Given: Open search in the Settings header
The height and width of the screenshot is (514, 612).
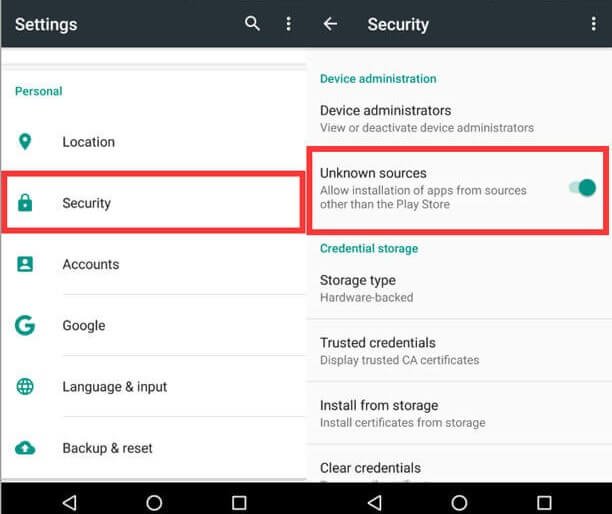Looking at the screenshot, I should [252, 24].
